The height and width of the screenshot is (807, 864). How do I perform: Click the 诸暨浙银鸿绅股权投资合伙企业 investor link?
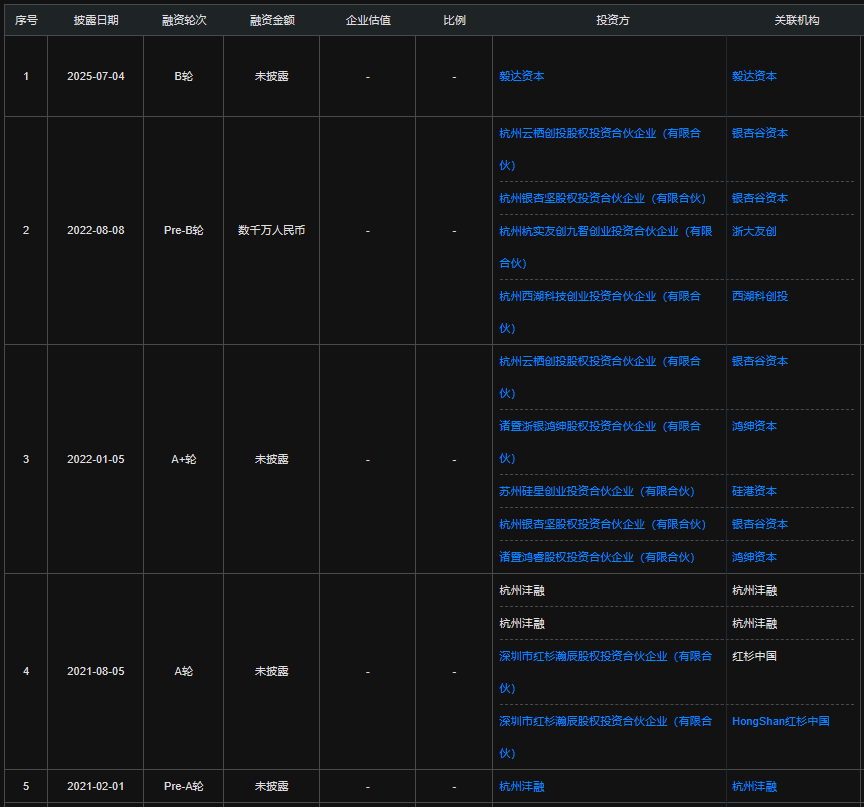pyautogui.click(x=600, y=442)
